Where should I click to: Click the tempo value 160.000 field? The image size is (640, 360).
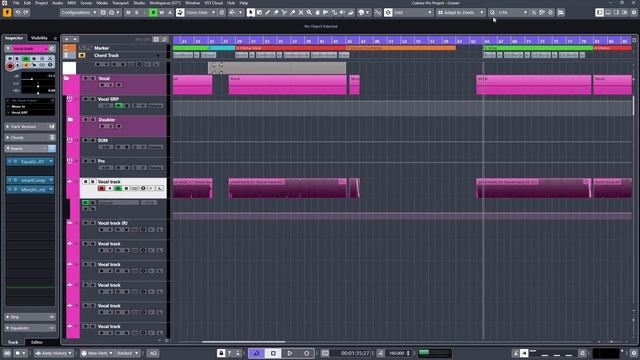pyautogui.click(x=396, y=353)
